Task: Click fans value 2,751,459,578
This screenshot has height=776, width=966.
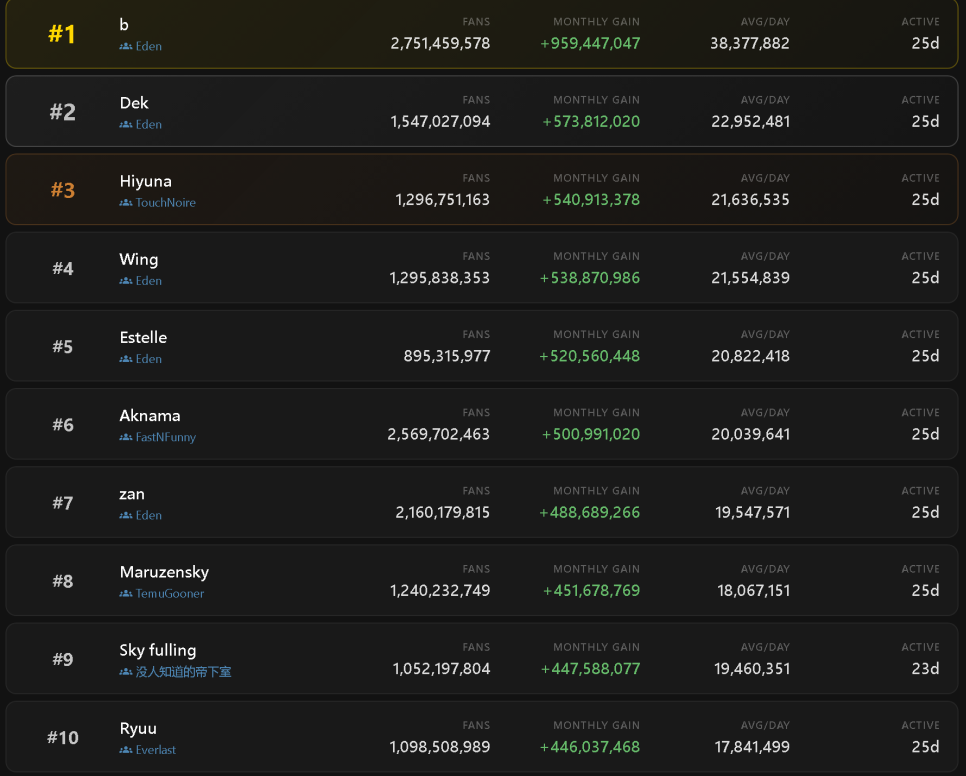Action: pyautogui.click(x=440, y=44)
